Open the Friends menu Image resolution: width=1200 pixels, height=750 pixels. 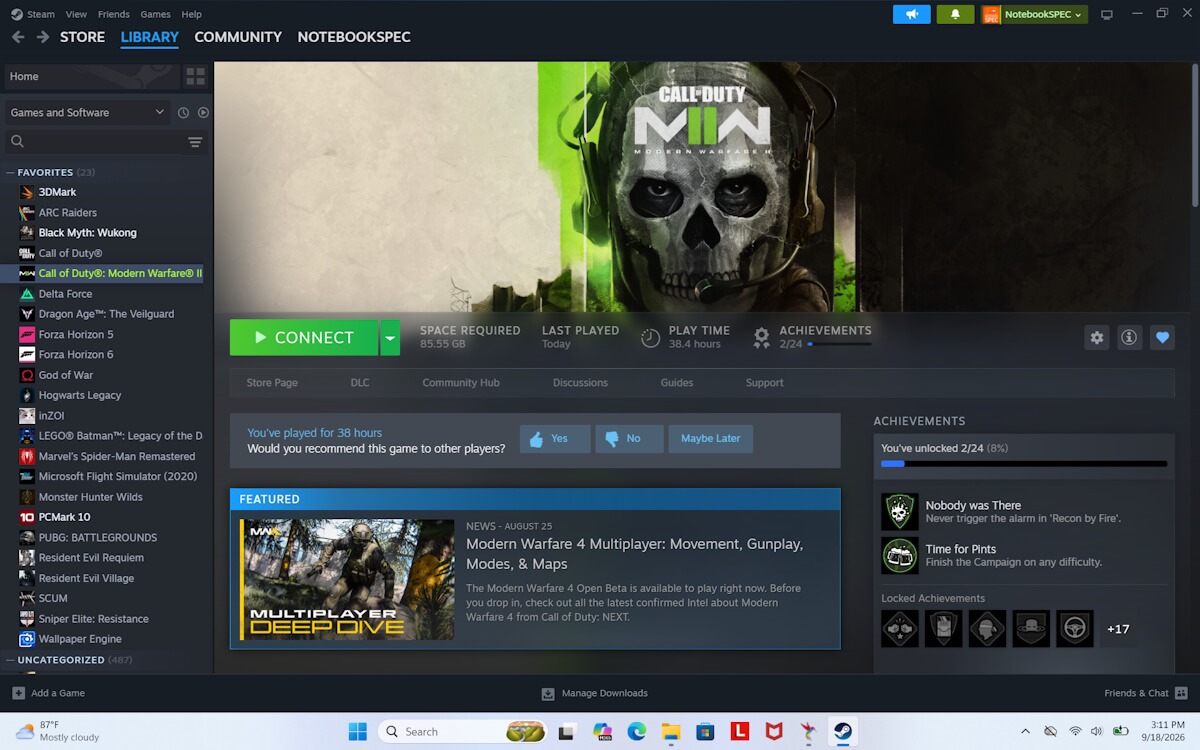tap(114, 14)
